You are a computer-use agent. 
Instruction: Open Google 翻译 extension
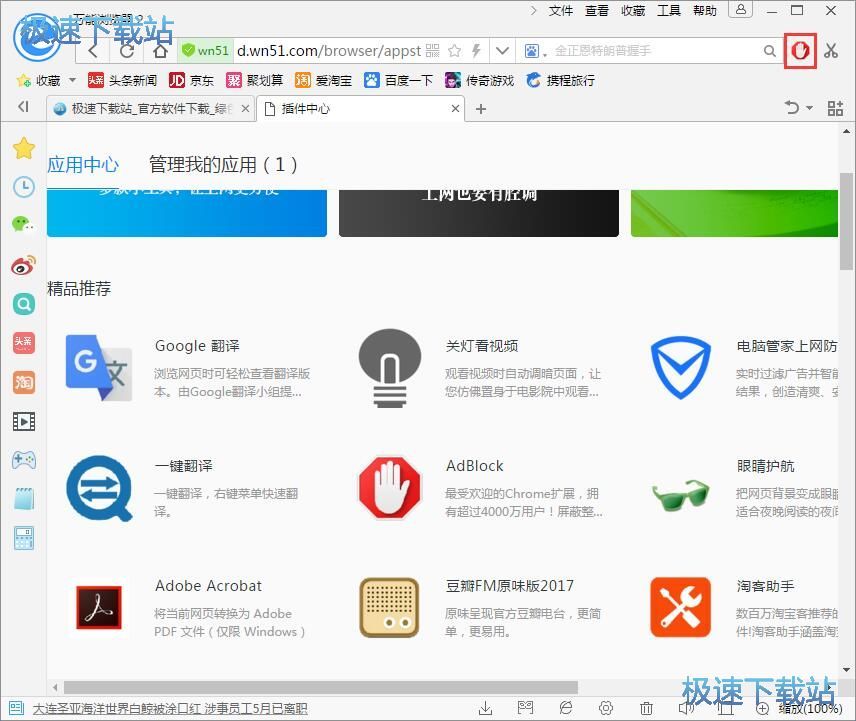click(x=198, y=346)
